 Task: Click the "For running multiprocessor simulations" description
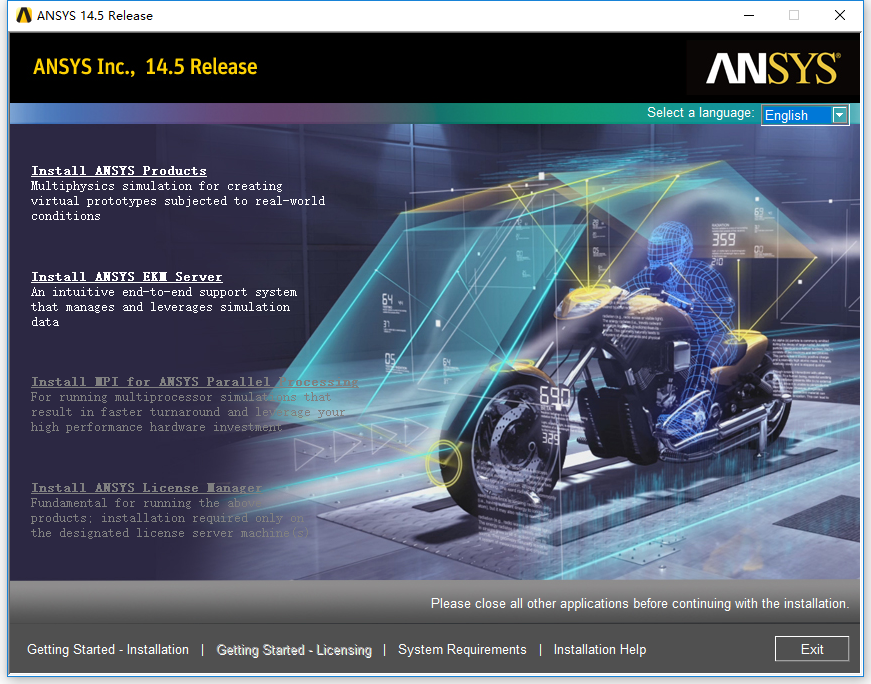[188, 412]
